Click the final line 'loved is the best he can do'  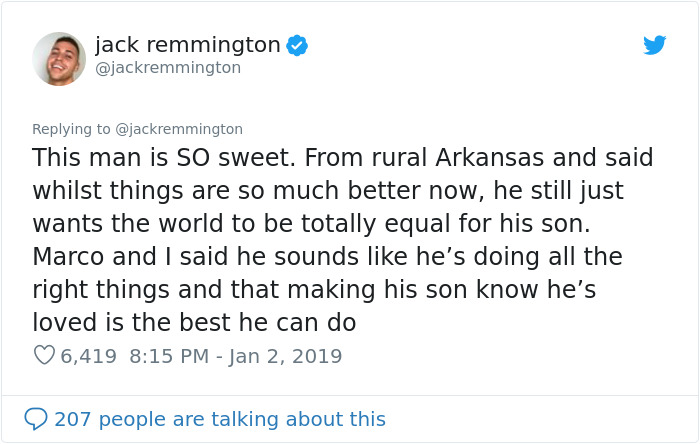coord(194,323)
